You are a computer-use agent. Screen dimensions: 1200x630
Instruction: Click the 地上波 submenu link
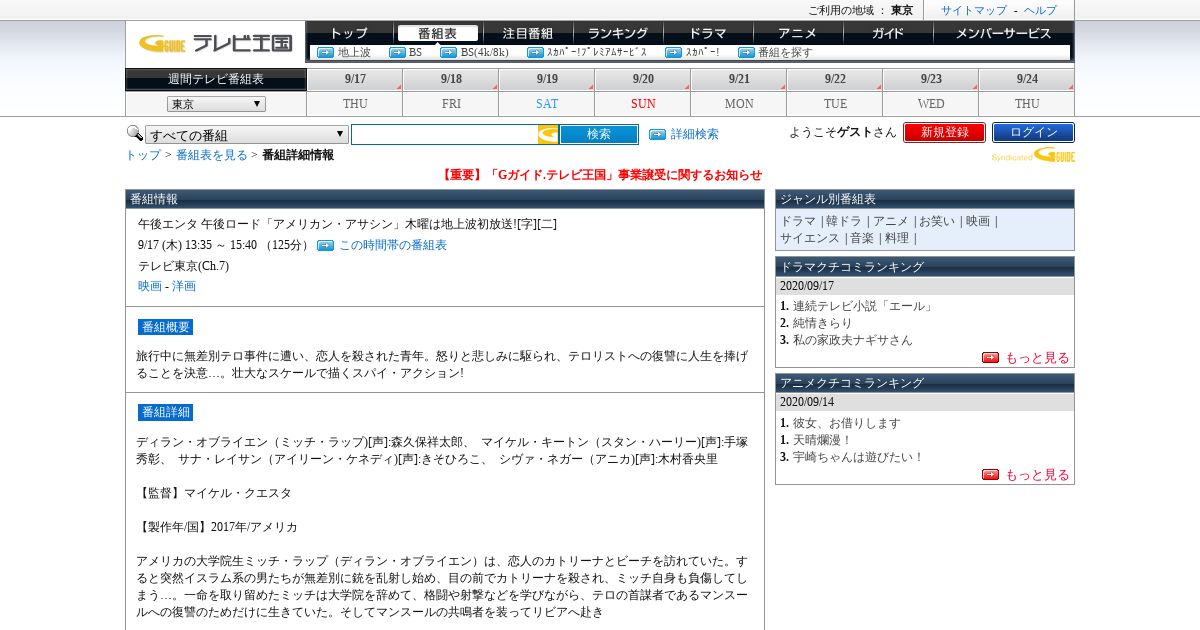pos(354,52)
